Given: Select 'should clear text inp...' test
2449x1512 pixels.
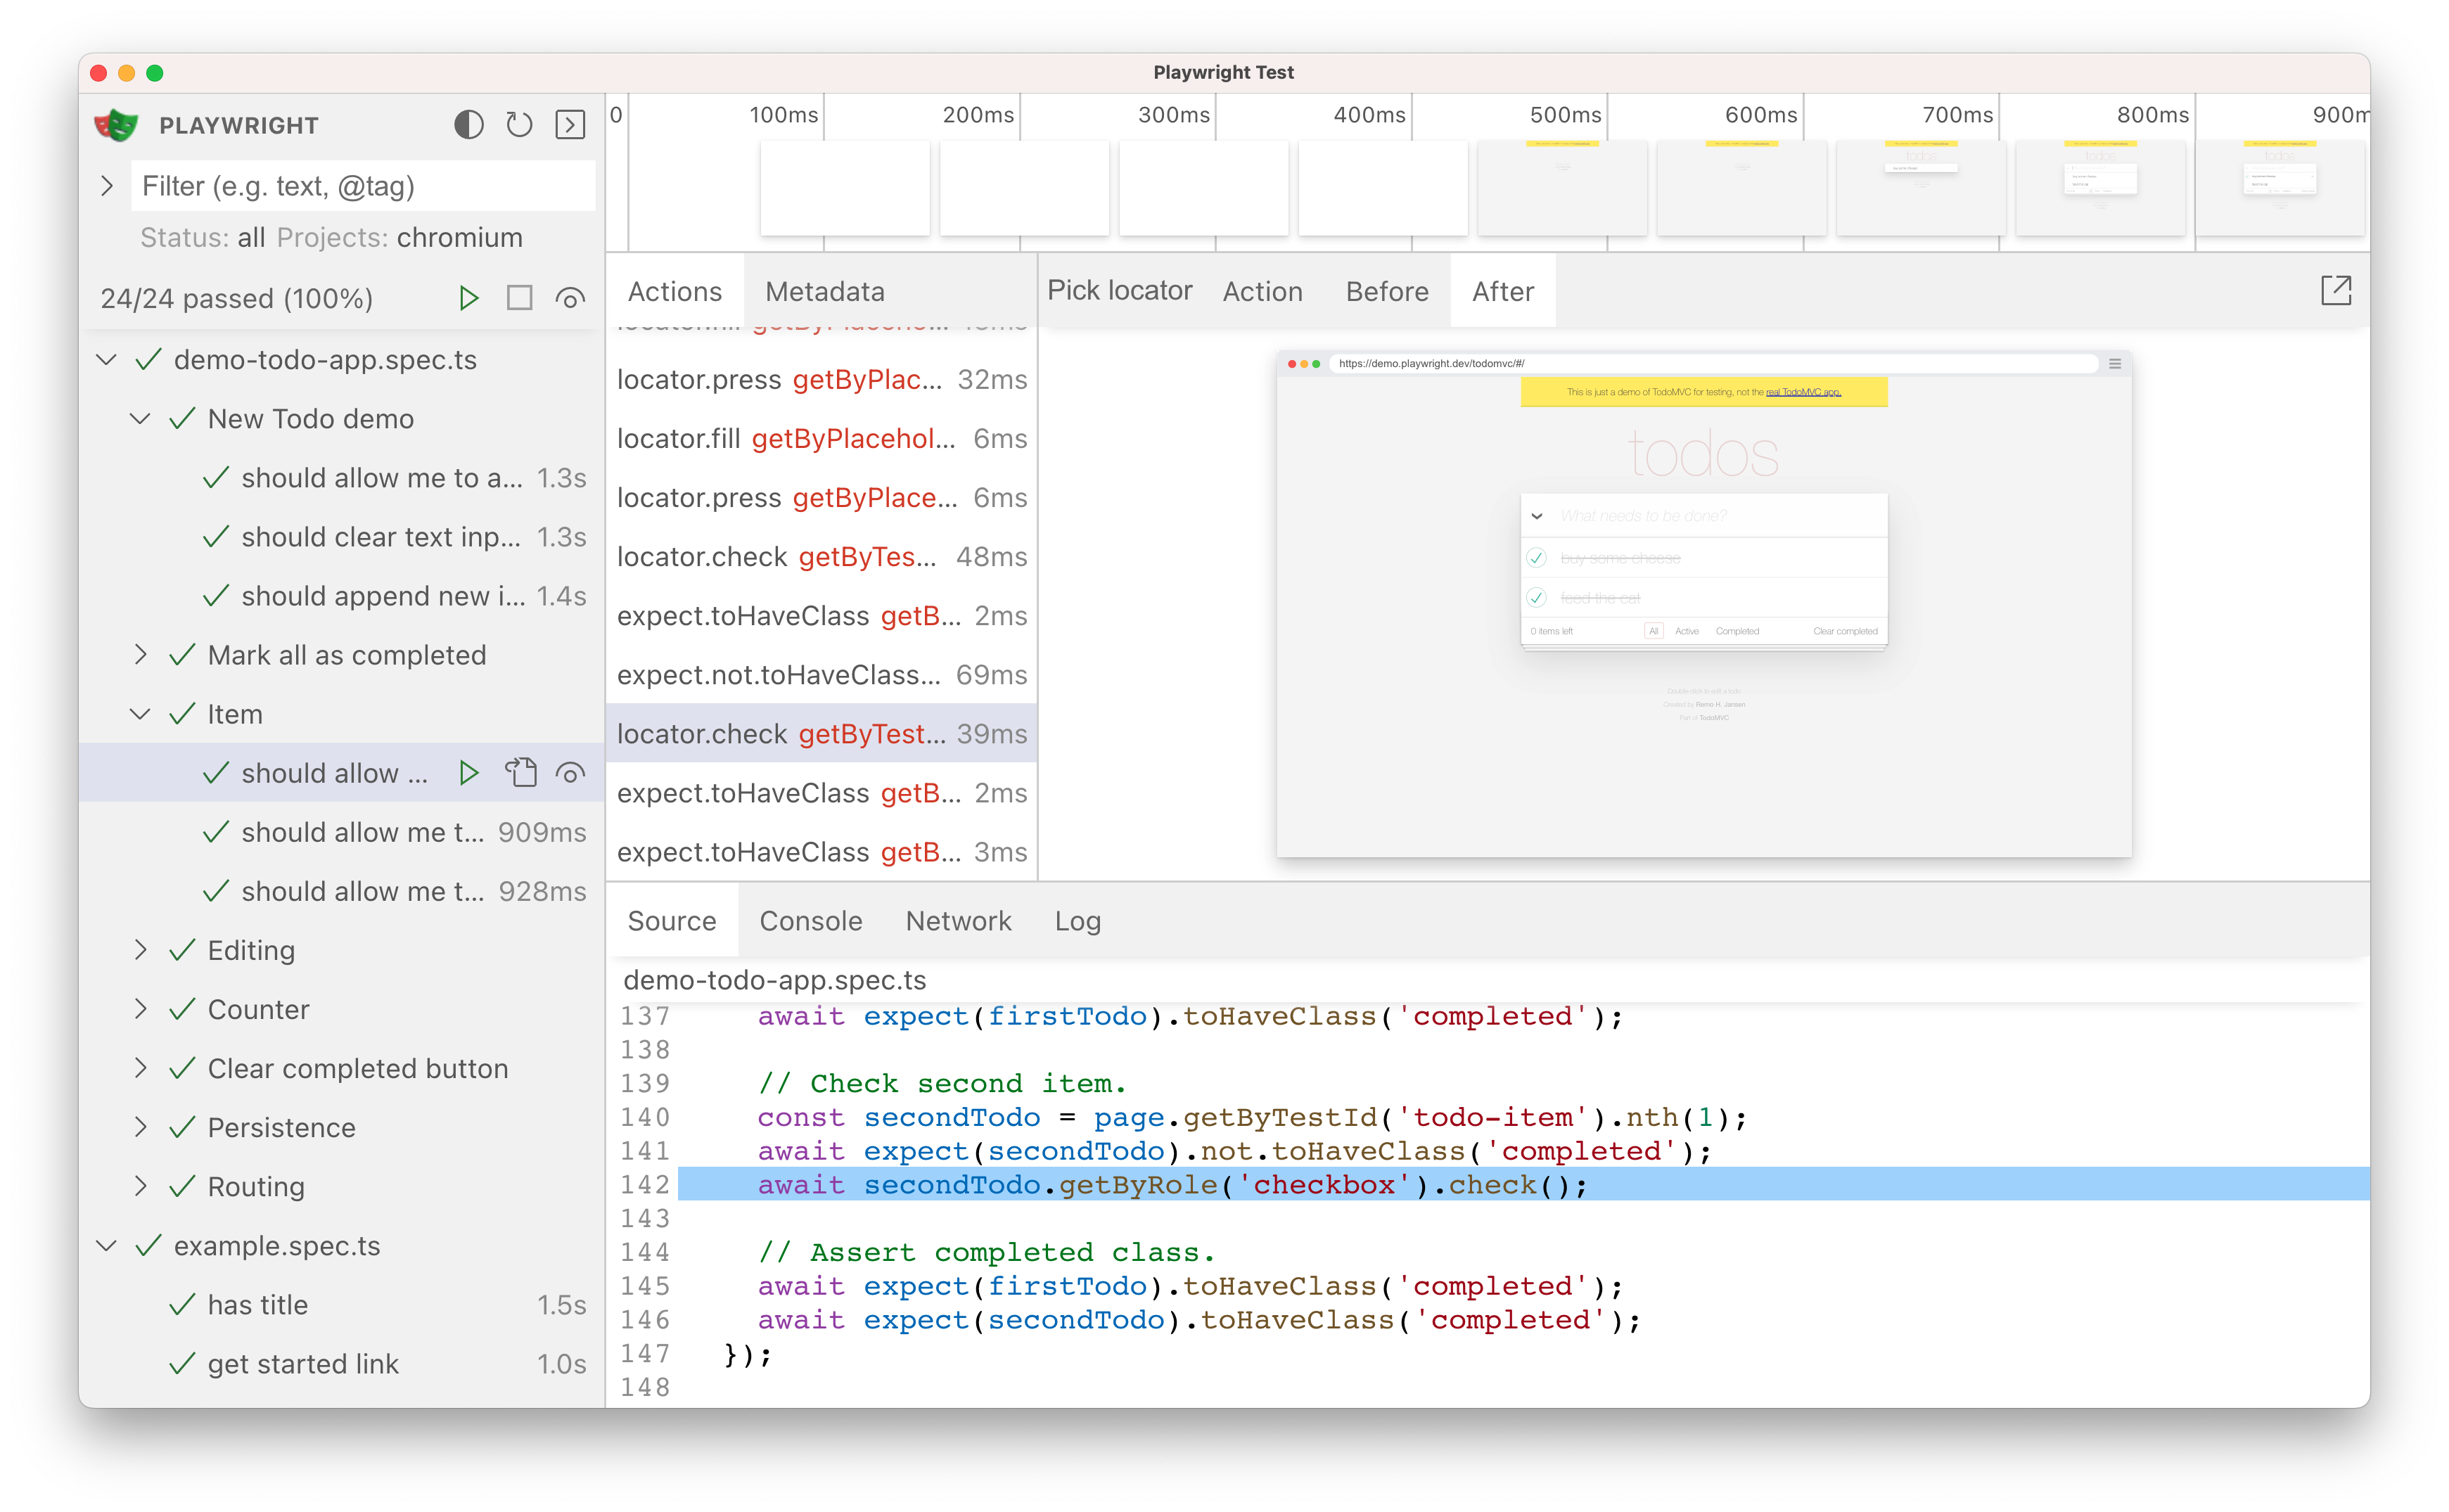Looking at the screenshot, I should (x=342, y=537).
